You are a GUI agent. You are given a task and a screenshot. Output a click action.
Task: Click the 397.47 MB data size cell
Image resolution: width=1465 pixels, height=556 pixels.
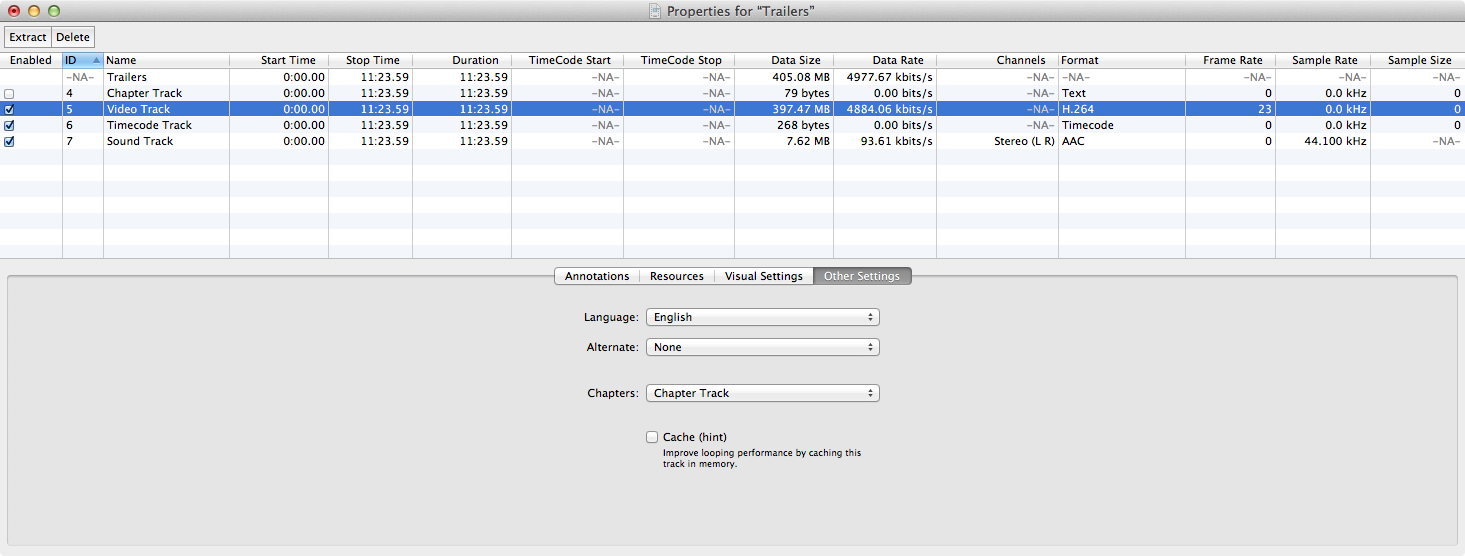(x=800, y=109)
